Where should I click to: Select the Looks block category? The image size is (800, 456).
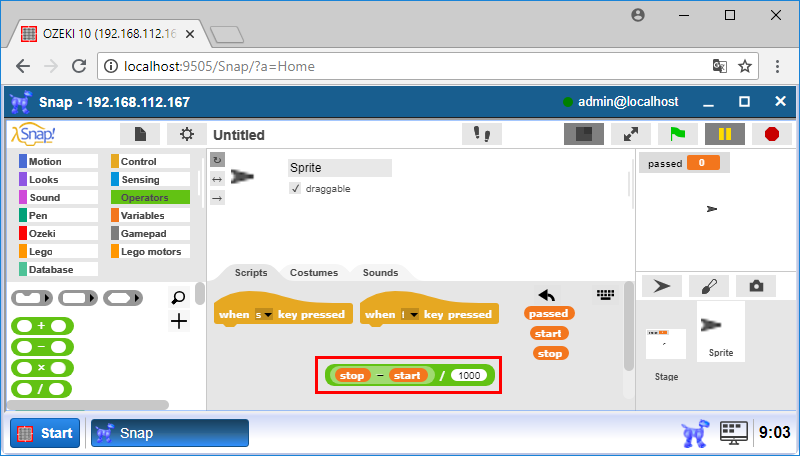point(58,179)
